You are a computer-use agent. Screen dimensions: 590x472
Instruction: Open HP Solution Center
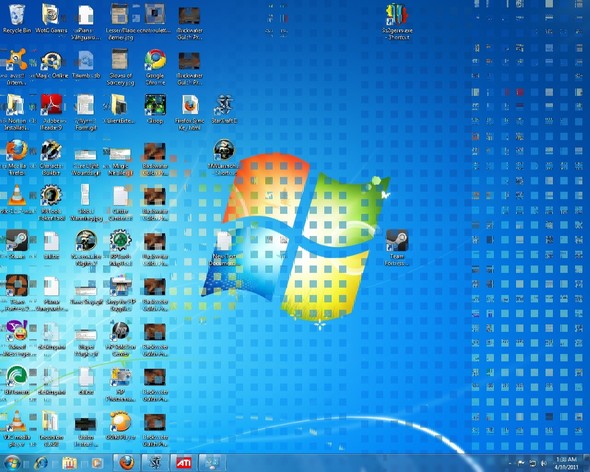click(120, 338)
